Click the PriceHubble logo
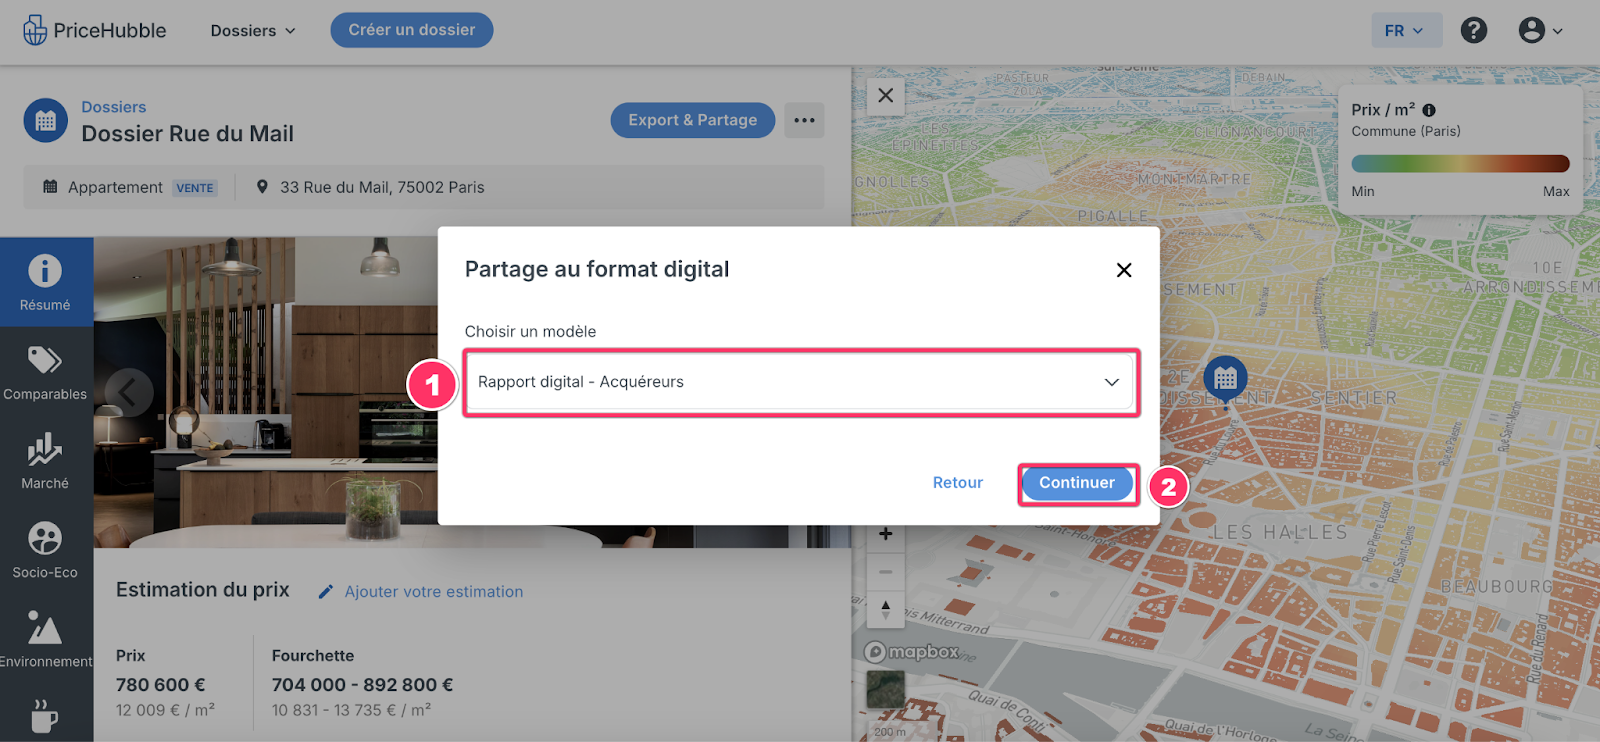1600x742 pixels. [95, 30]
